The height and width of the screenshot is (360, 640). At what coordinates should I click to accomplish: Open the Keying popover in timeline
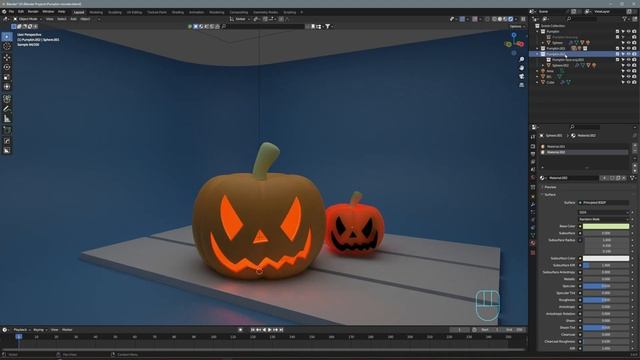coord(39,330)
